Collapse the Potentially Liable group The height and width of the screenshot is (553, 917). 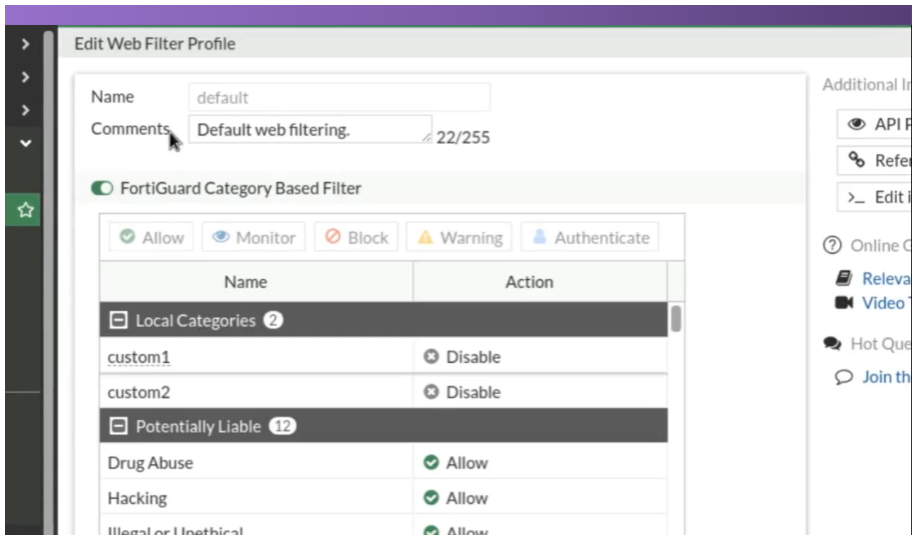coord(118,426)
